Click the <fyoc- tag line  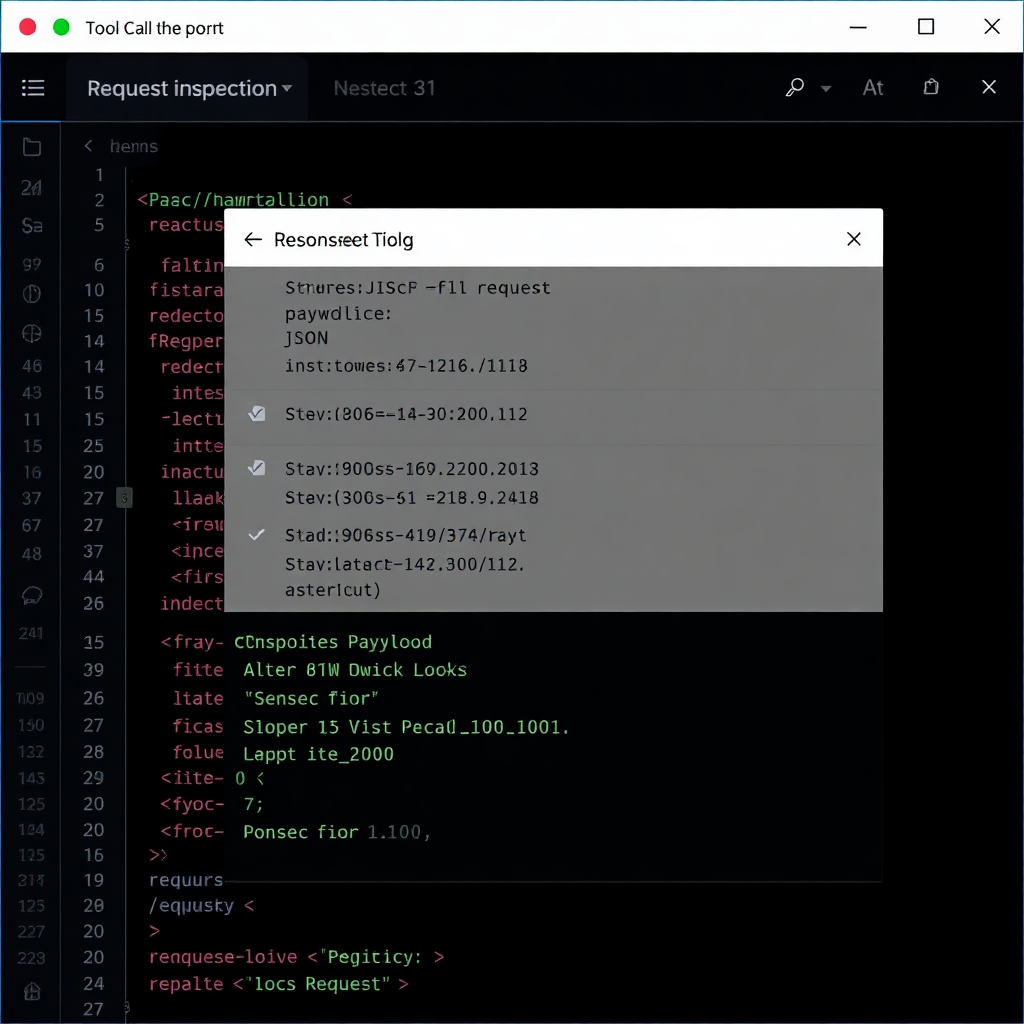[x=192, y=804]
